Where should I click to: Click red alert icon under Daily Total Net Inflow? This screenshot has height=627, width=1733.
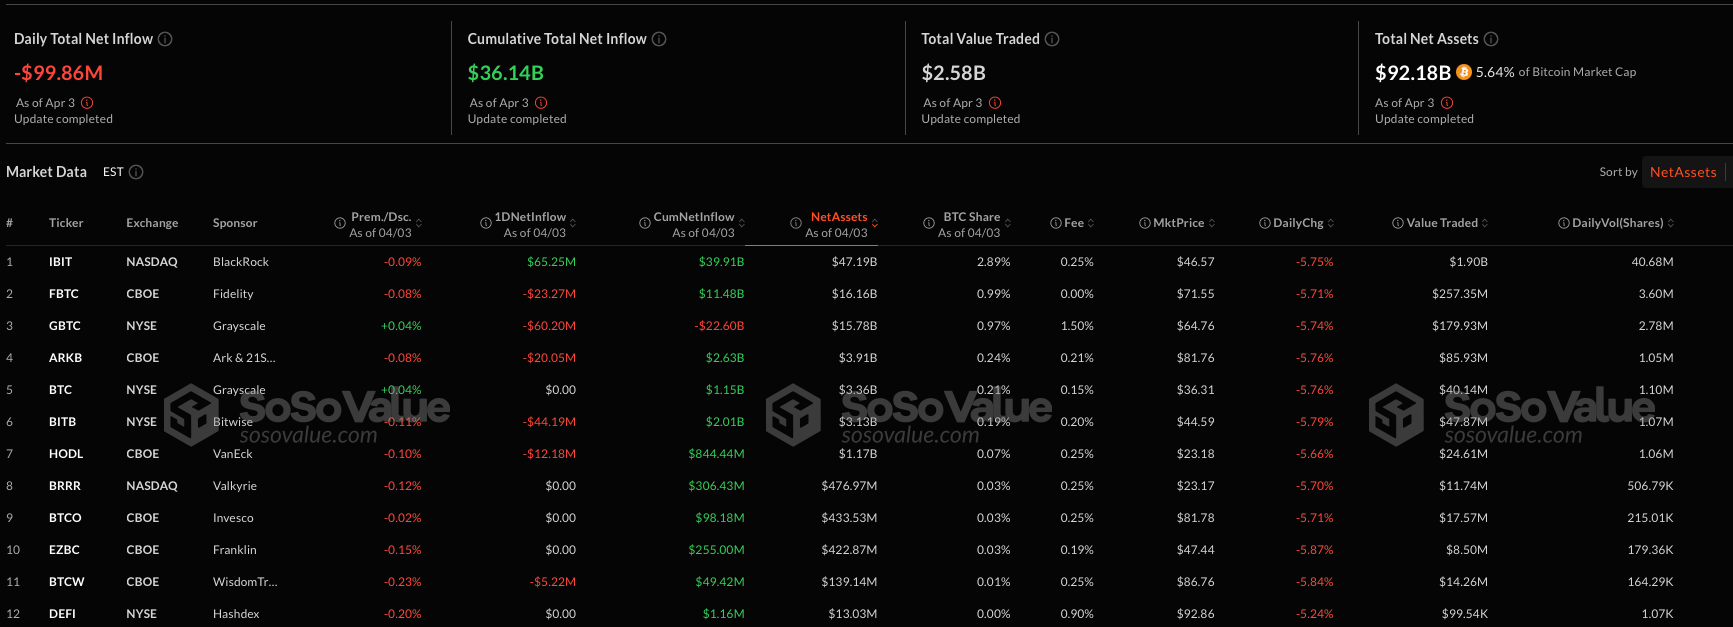87,103
